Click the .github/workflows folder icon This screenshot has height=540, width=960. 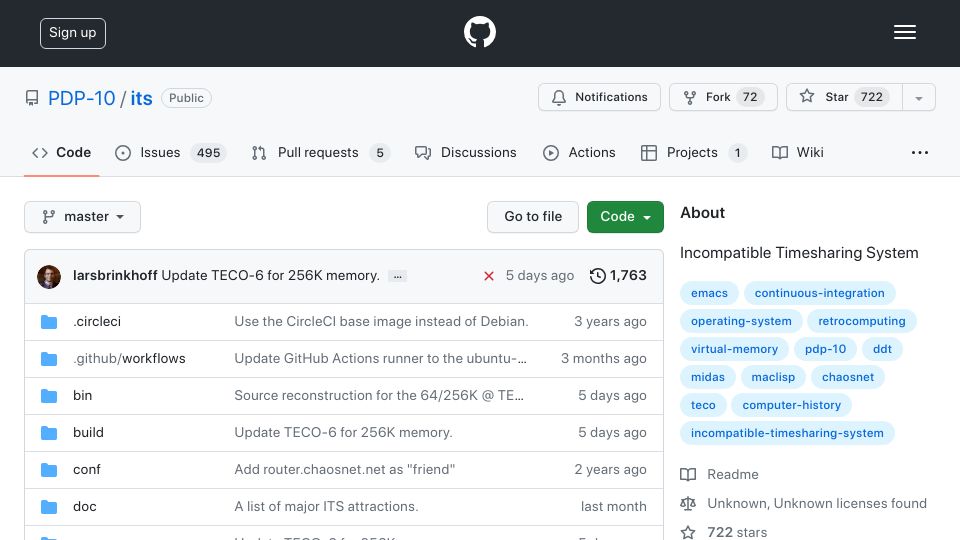tap(49, 359)
